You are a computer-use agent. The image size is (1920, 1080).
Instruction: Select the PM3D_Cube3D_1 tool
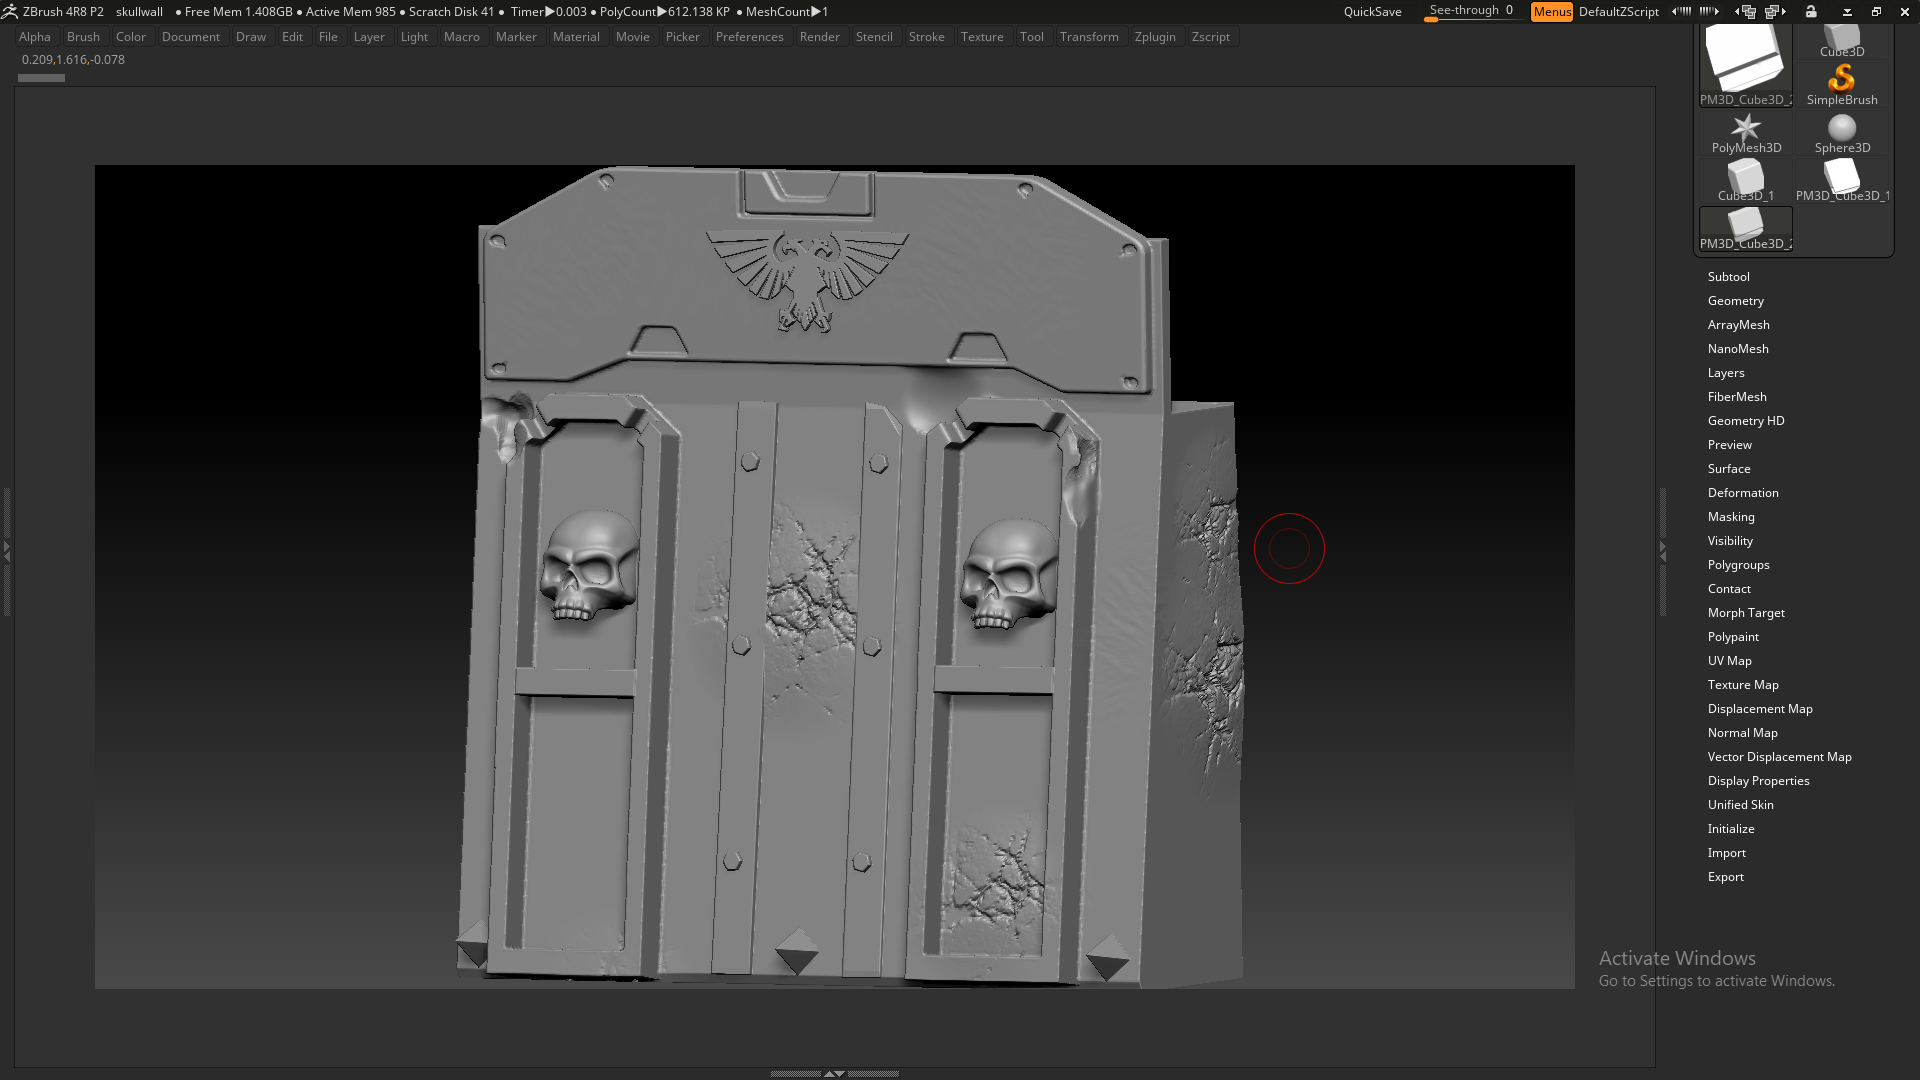point(1841,181)
